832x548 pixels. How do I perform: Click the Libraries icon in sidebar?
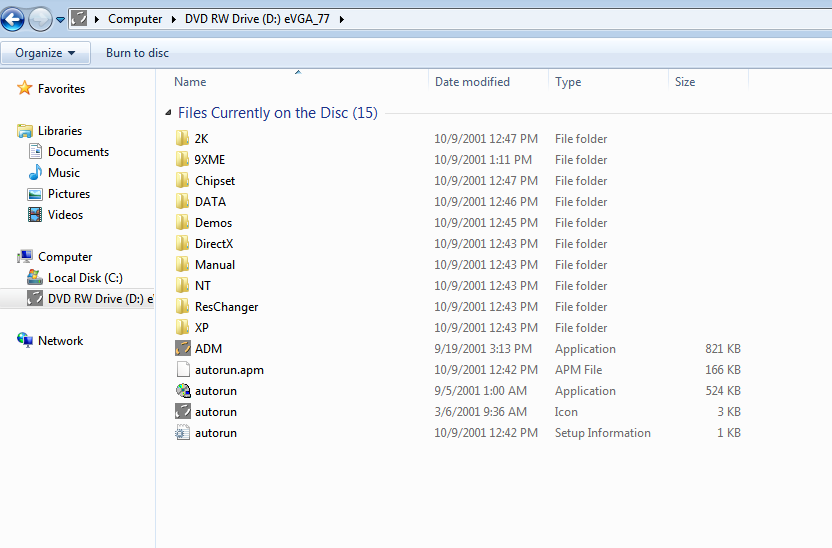(24, 131)
